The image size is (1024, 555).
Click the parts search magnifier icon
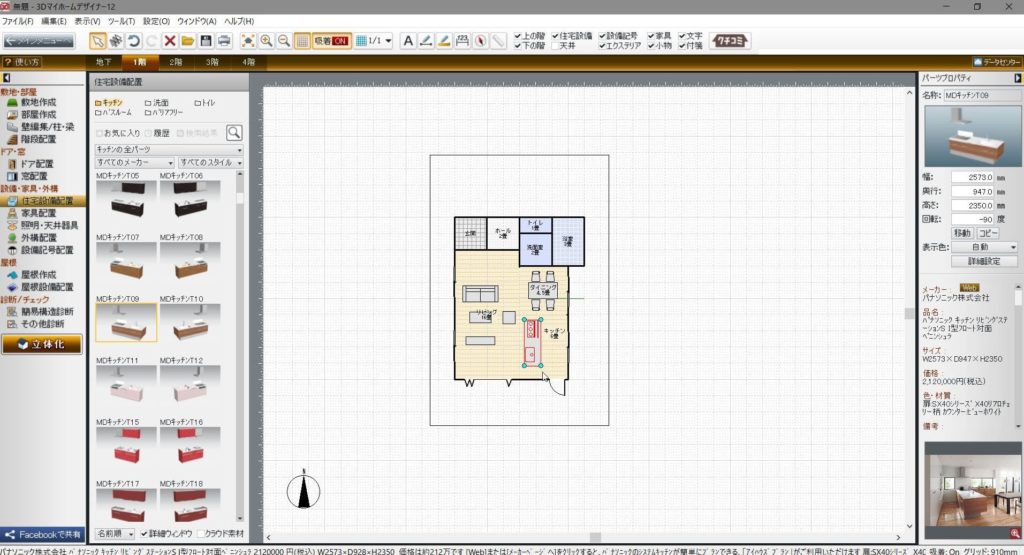tap(234, 132)
